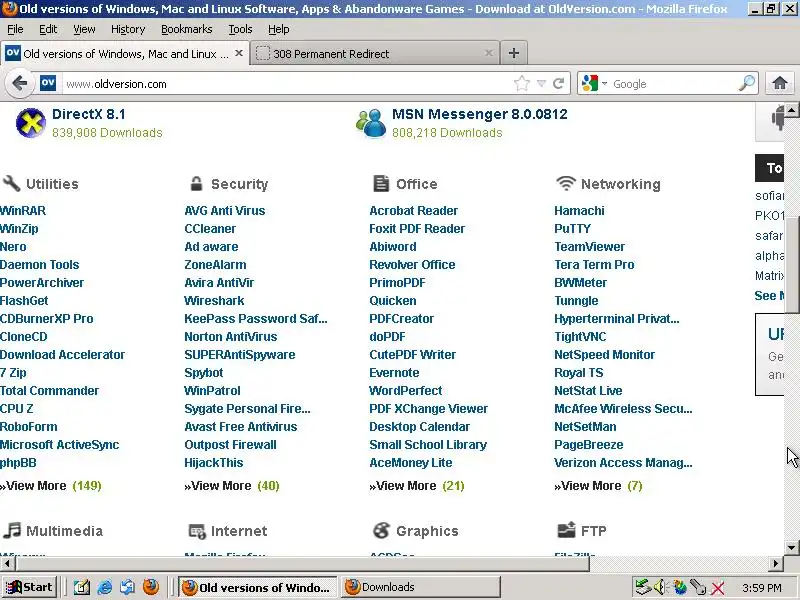The height and width of the screenshot is (600, 800).
Task: Open a new tab with the plus button
Action: click(514, 53)
